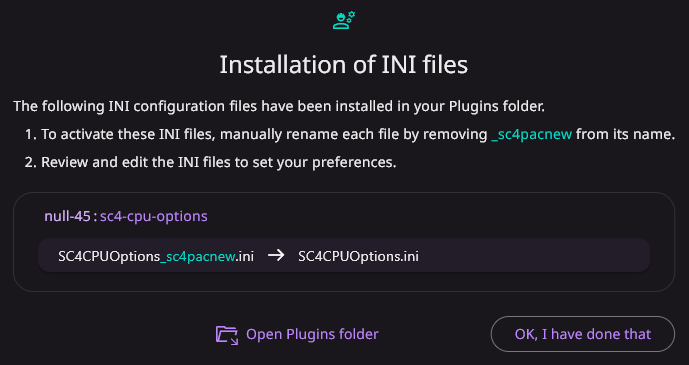Select SC4CPUOptions at start of source filename
The width and height of the screenshot is (689, 365).
pyautogui.click(x=109, y=256)
